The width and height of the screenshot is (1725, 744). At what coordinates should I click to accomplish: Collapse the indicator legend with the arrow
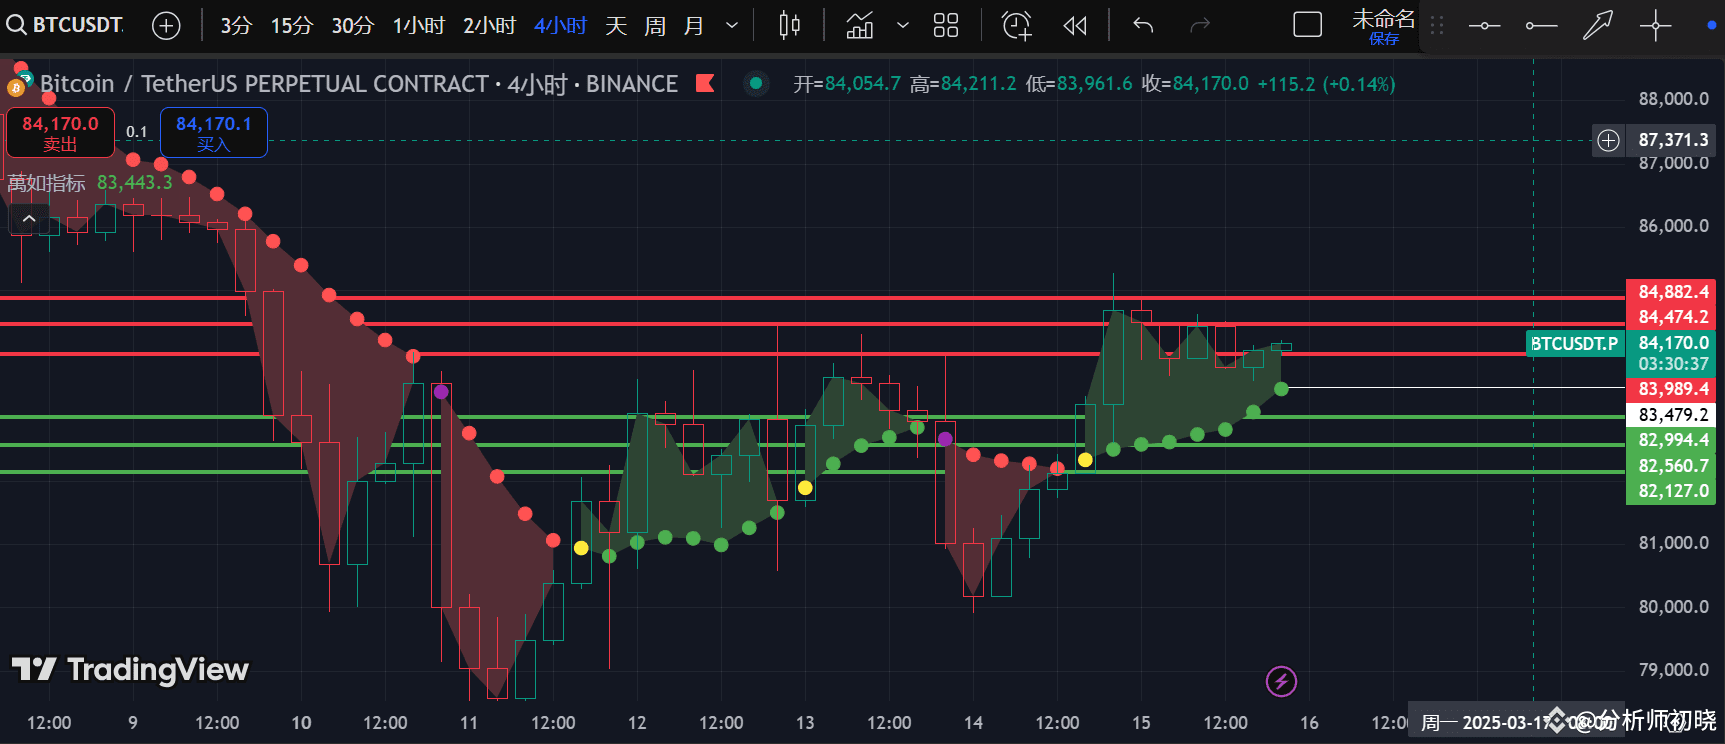pos(29,219)
